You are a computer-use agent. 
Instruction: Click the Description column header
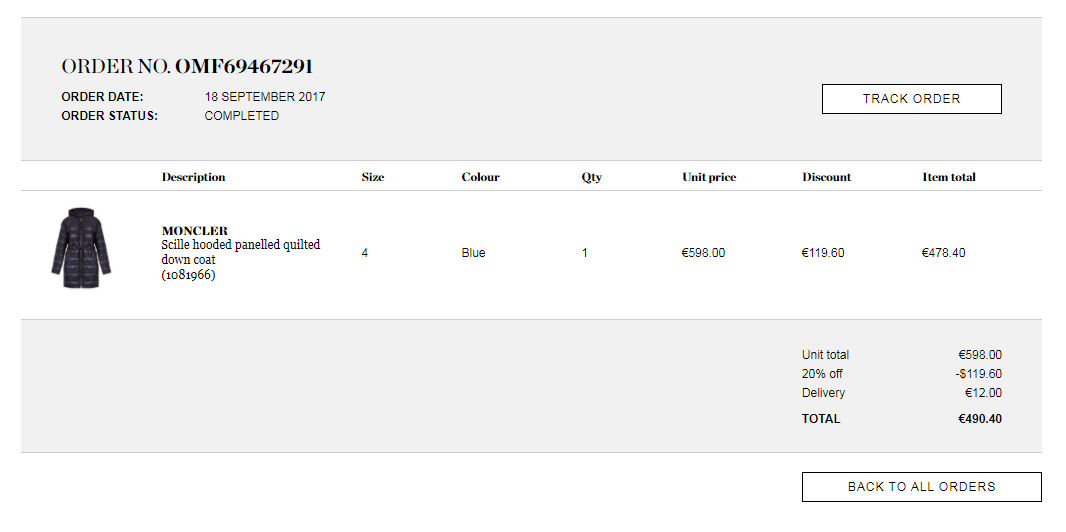tap(194, 177)
